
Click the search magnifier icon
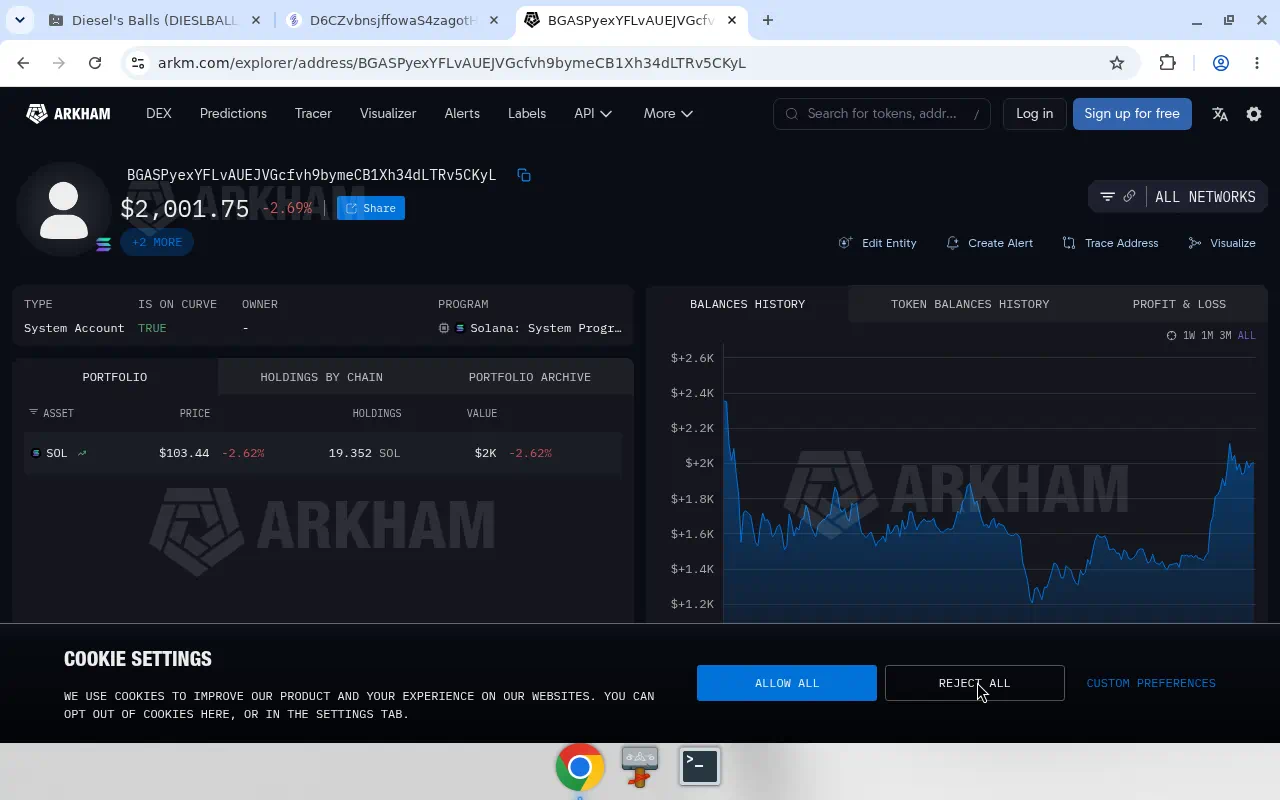pyautogui.click(x=792, y=114)
